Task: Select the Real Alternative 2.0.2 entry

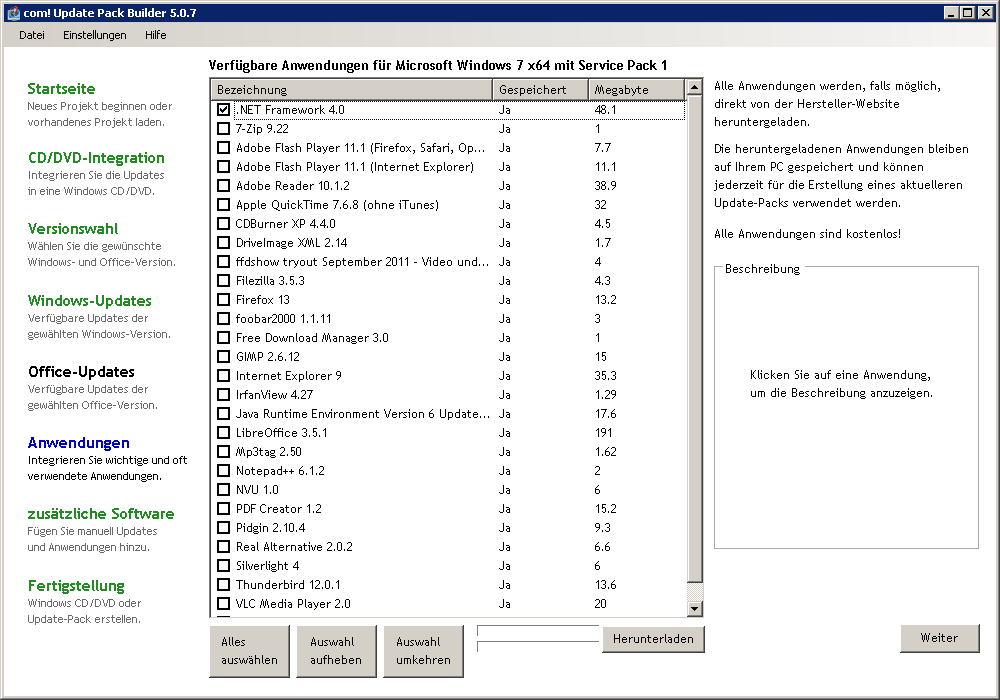Action: click(294, 547)
